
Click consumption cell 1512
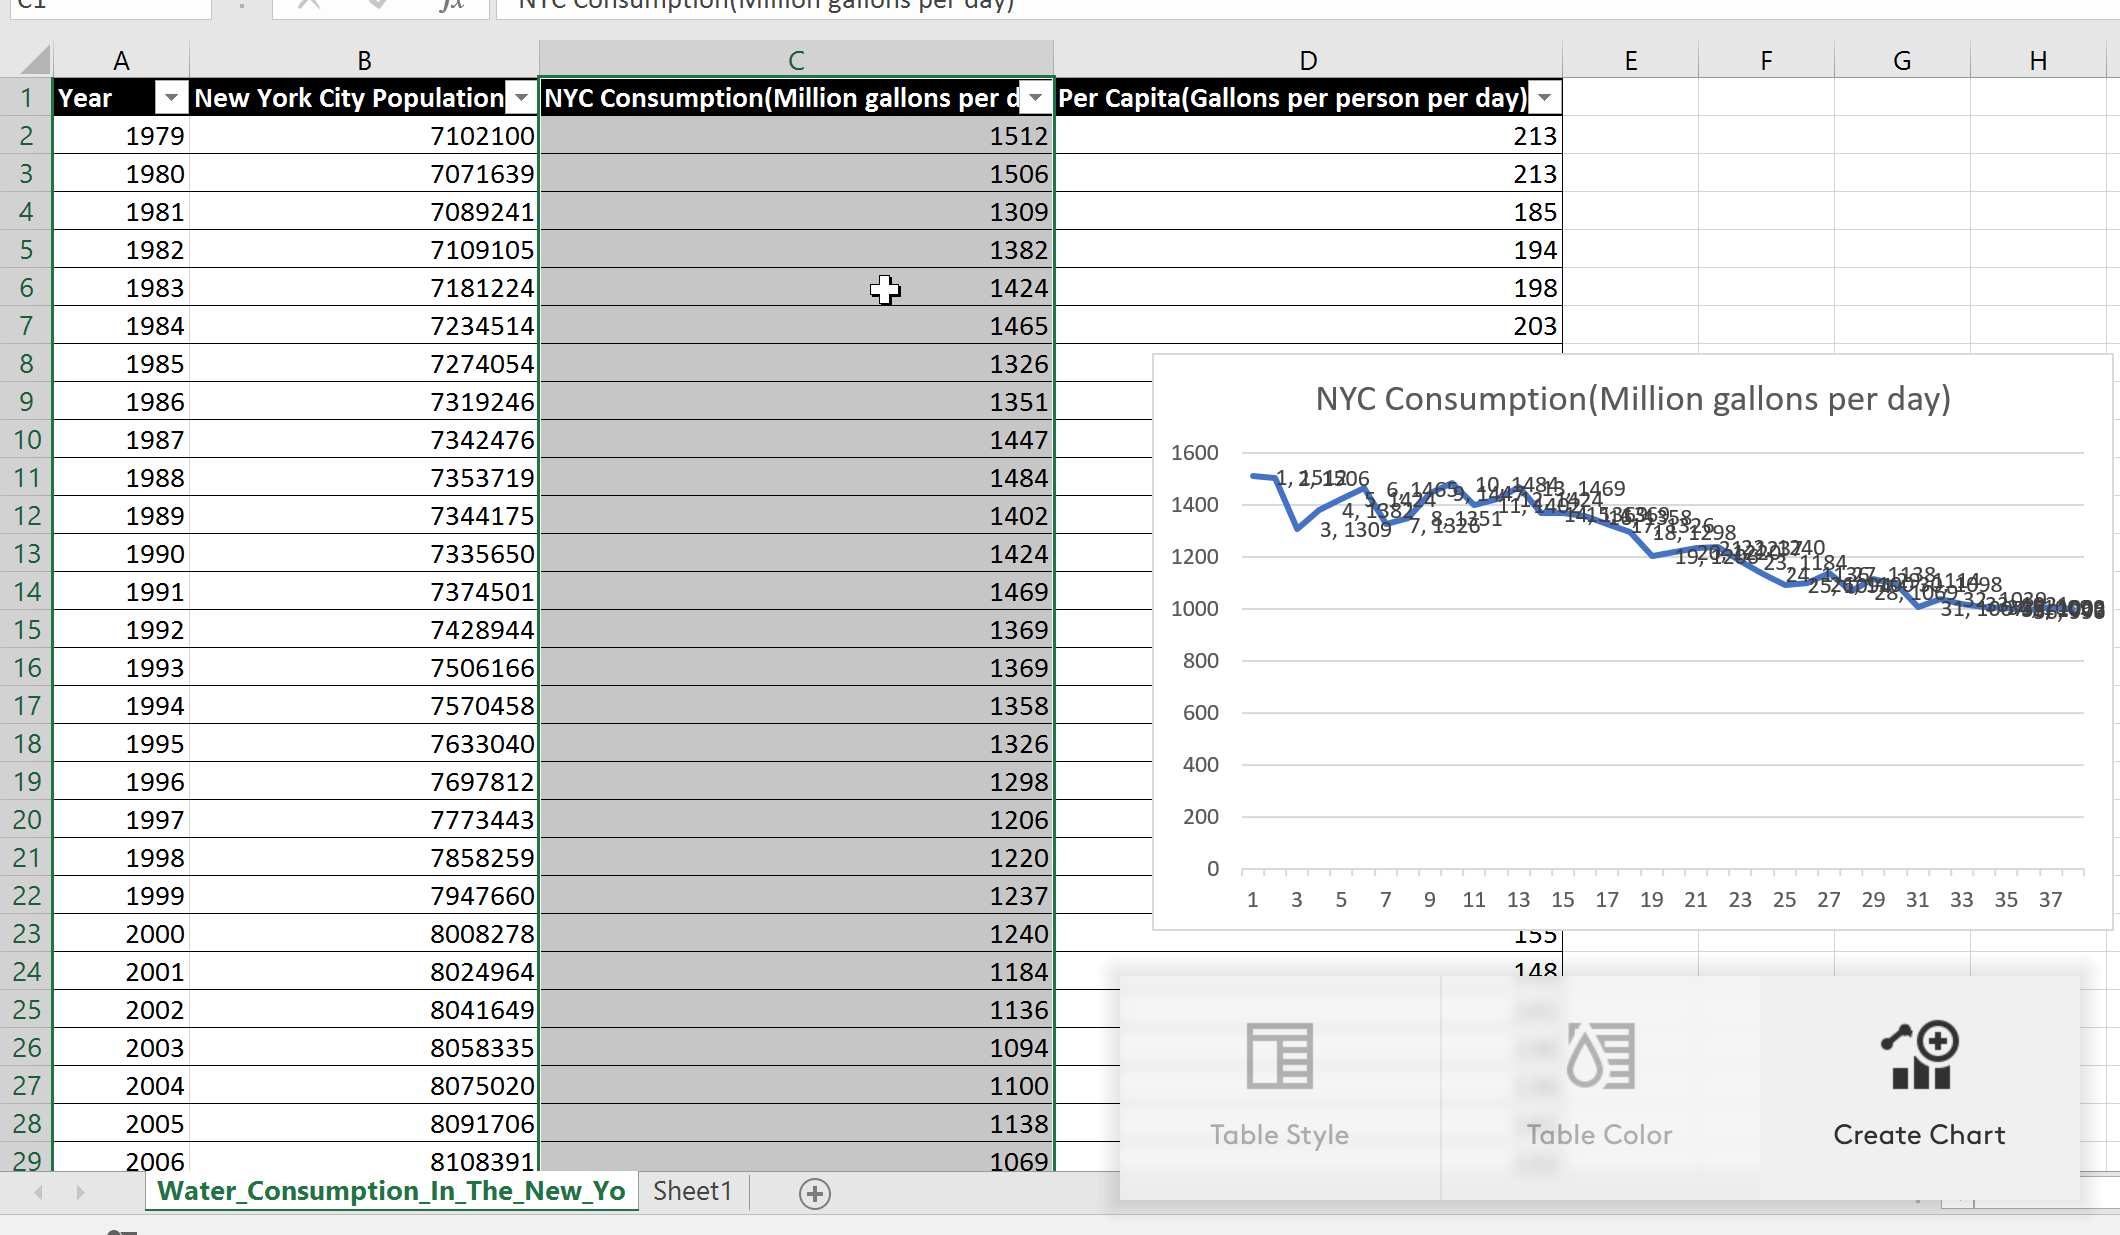point(796,136)
